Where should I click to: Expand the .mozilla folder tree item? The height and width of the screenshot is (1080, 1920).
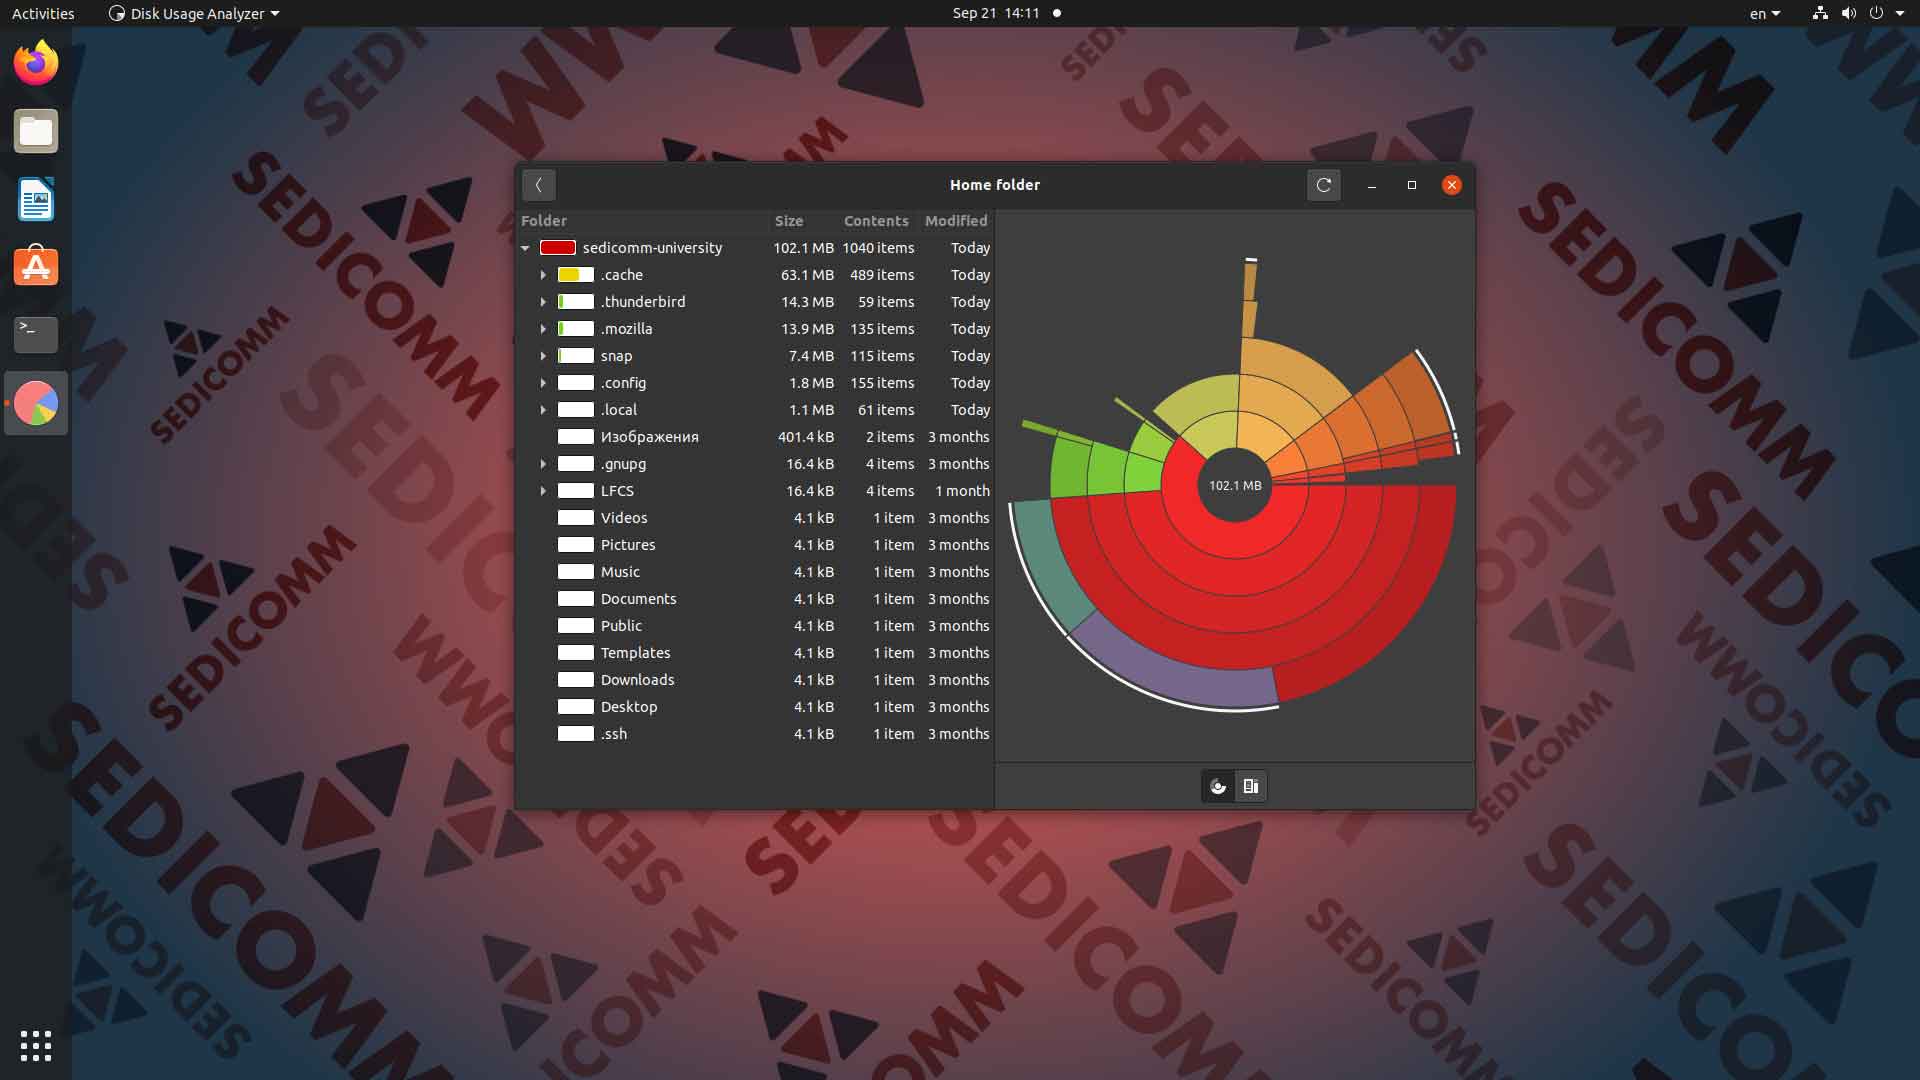(542, 328)
